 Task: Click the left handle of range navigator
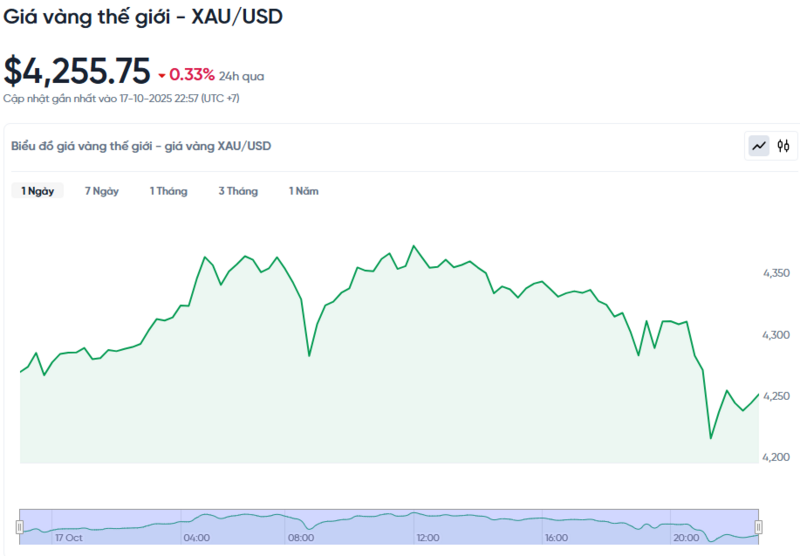click(19, 526)
